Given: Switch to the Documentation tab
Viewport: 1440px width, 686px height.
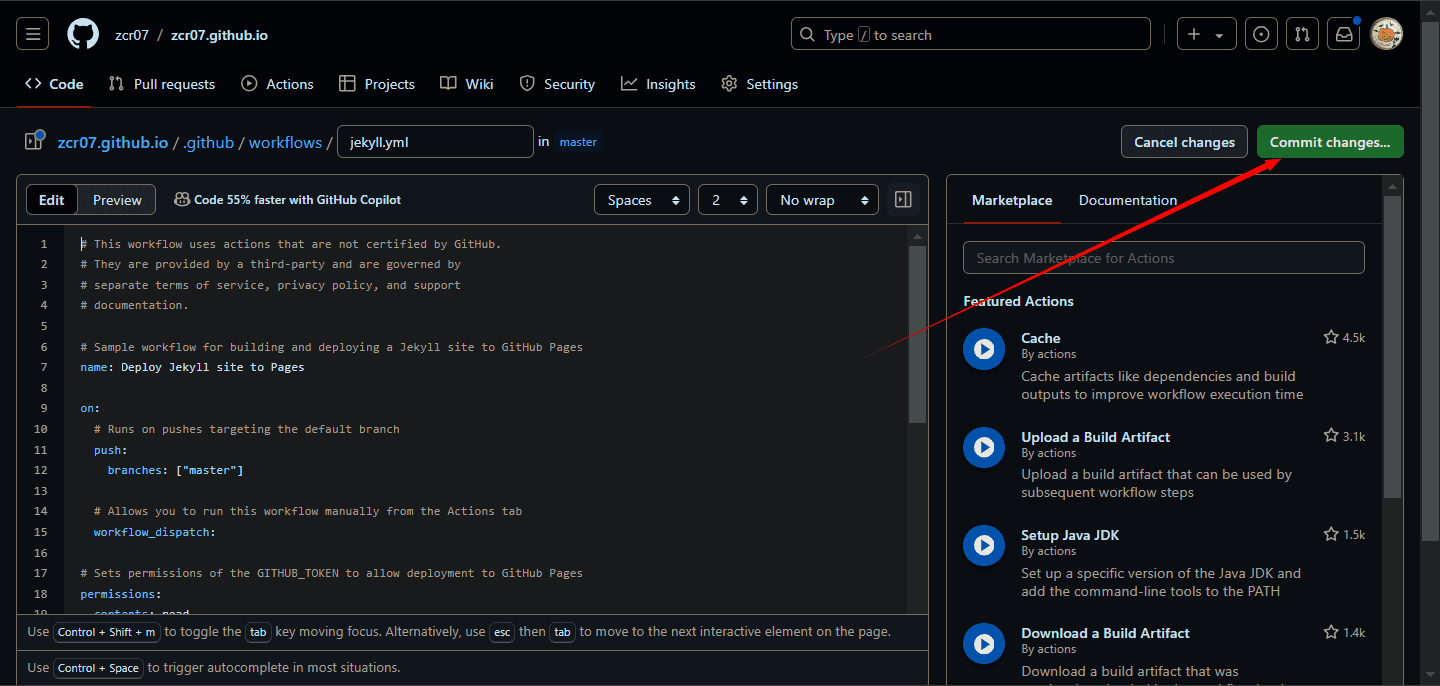Looking at the screenshot, I should tap(1127, 200).
